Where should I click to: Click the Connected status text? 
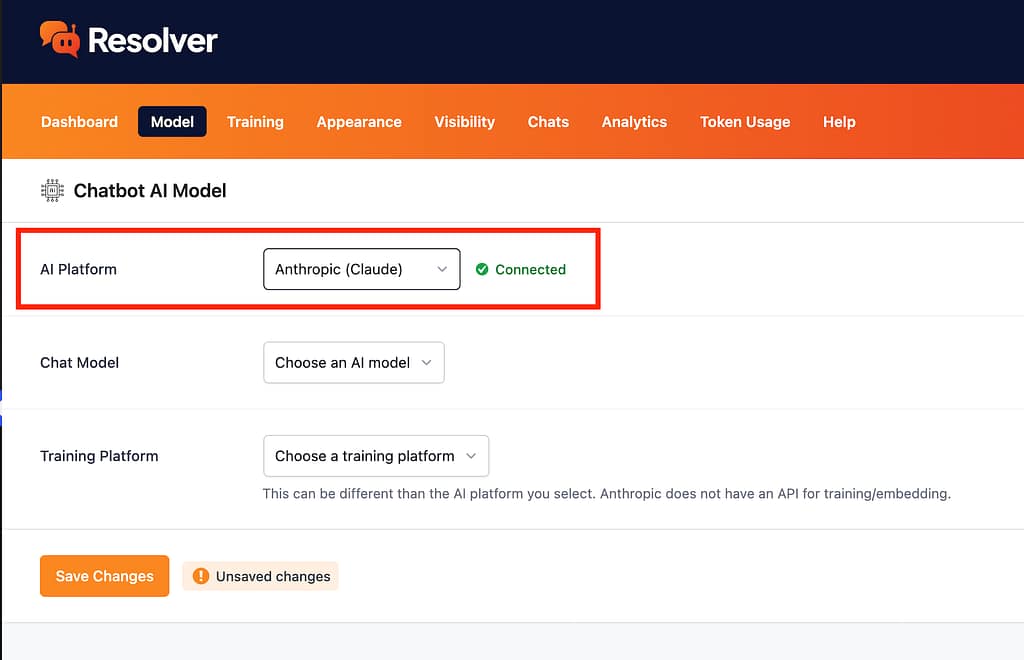[x=530, y=269]
